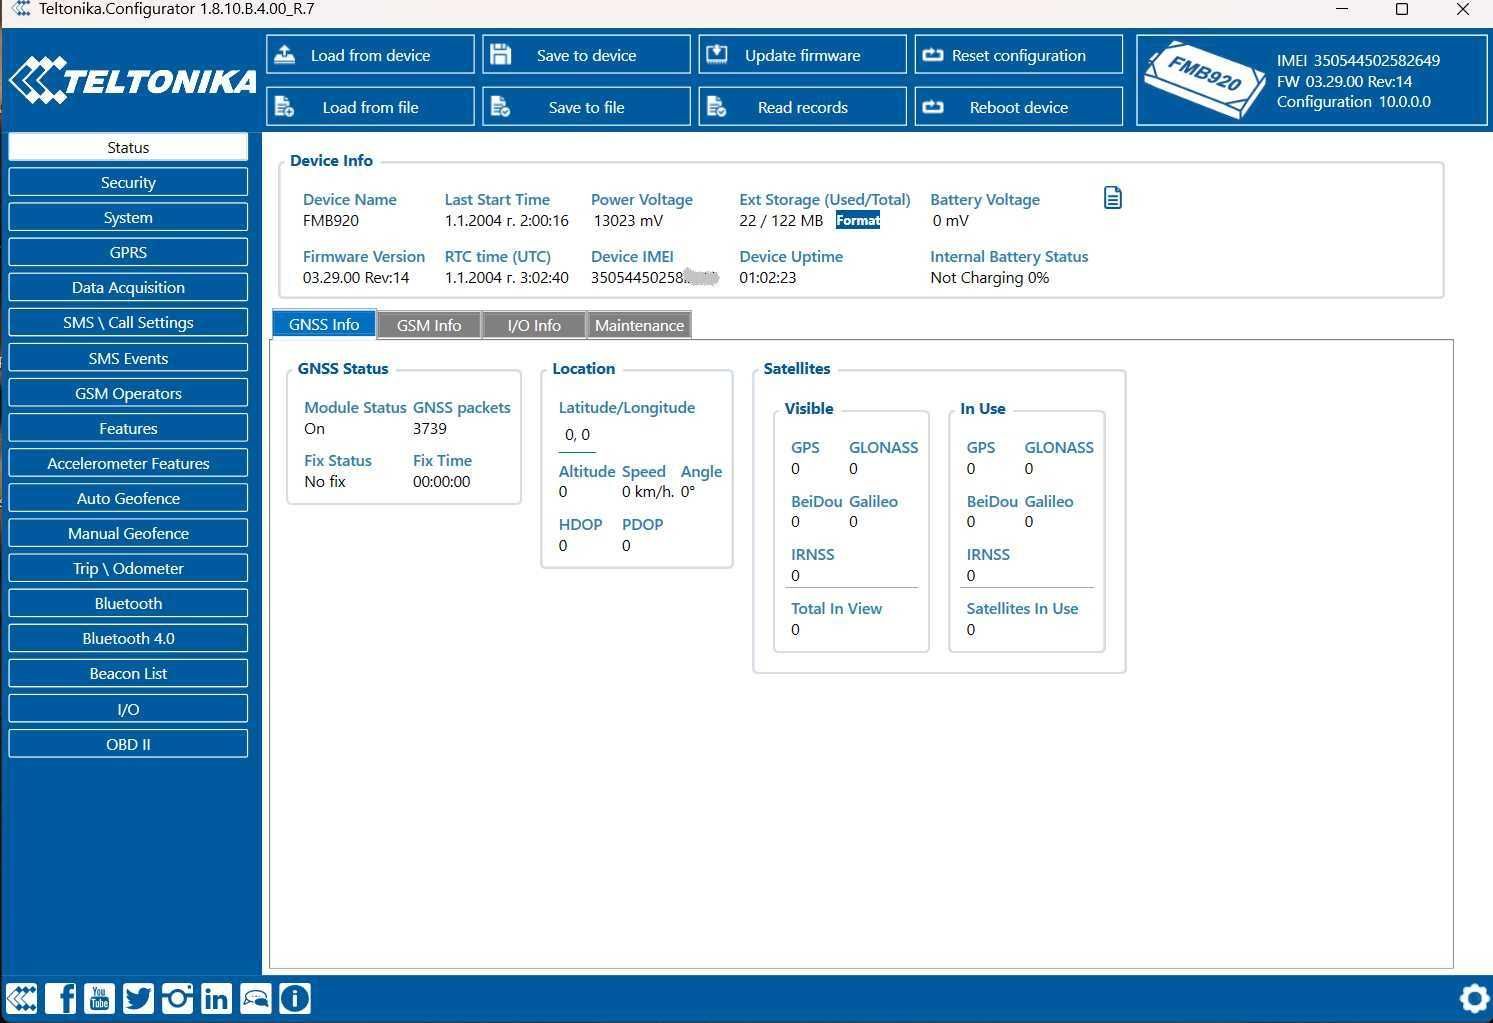Screen dimensions: 1493x1023
Task: Click the Power Voltage value 13023 mV
Action: pyautogui.click(x=627, y=220)
